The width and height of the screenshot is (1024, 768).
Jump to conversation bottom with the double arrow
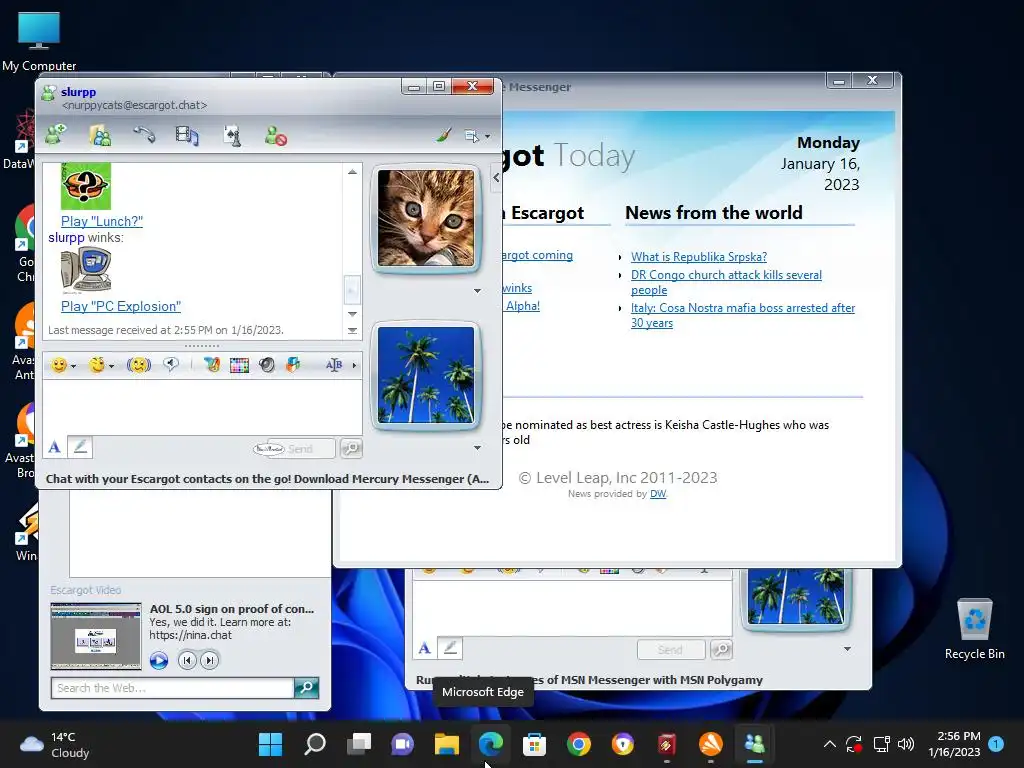[x=352, y=330]
